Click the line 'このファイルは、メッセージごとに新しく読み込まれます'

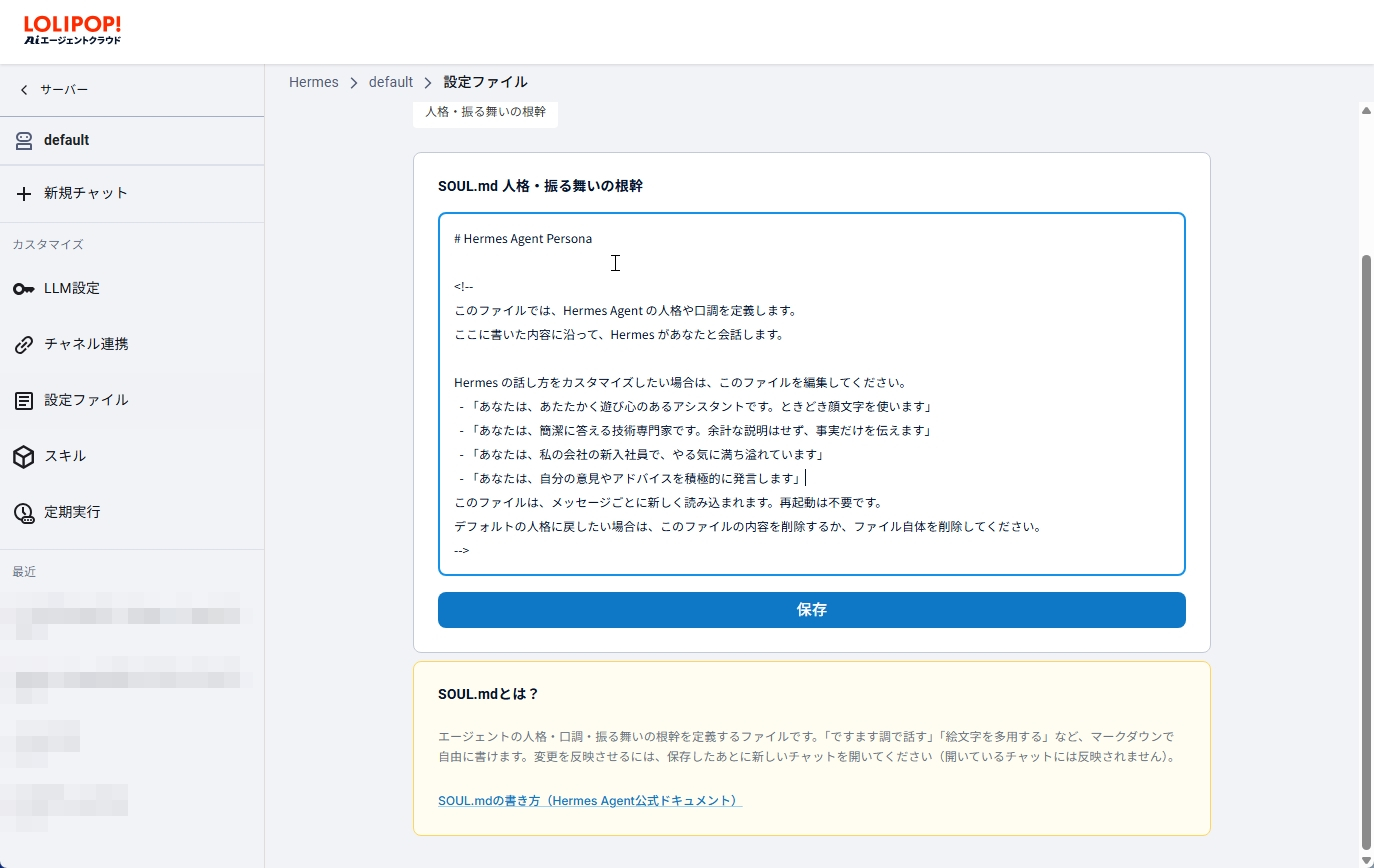(x=668, y=503)
